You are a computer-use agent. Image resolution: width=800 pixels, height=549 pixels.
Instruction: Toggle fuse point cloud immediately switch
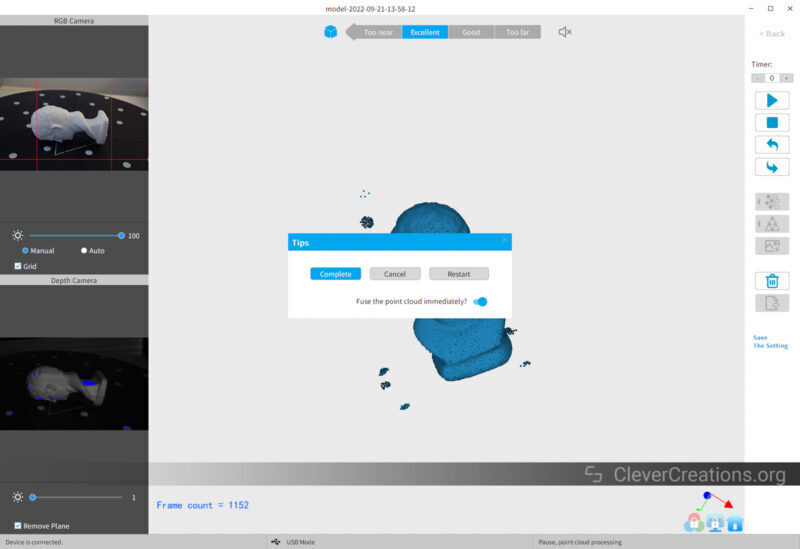coord(480,301)
